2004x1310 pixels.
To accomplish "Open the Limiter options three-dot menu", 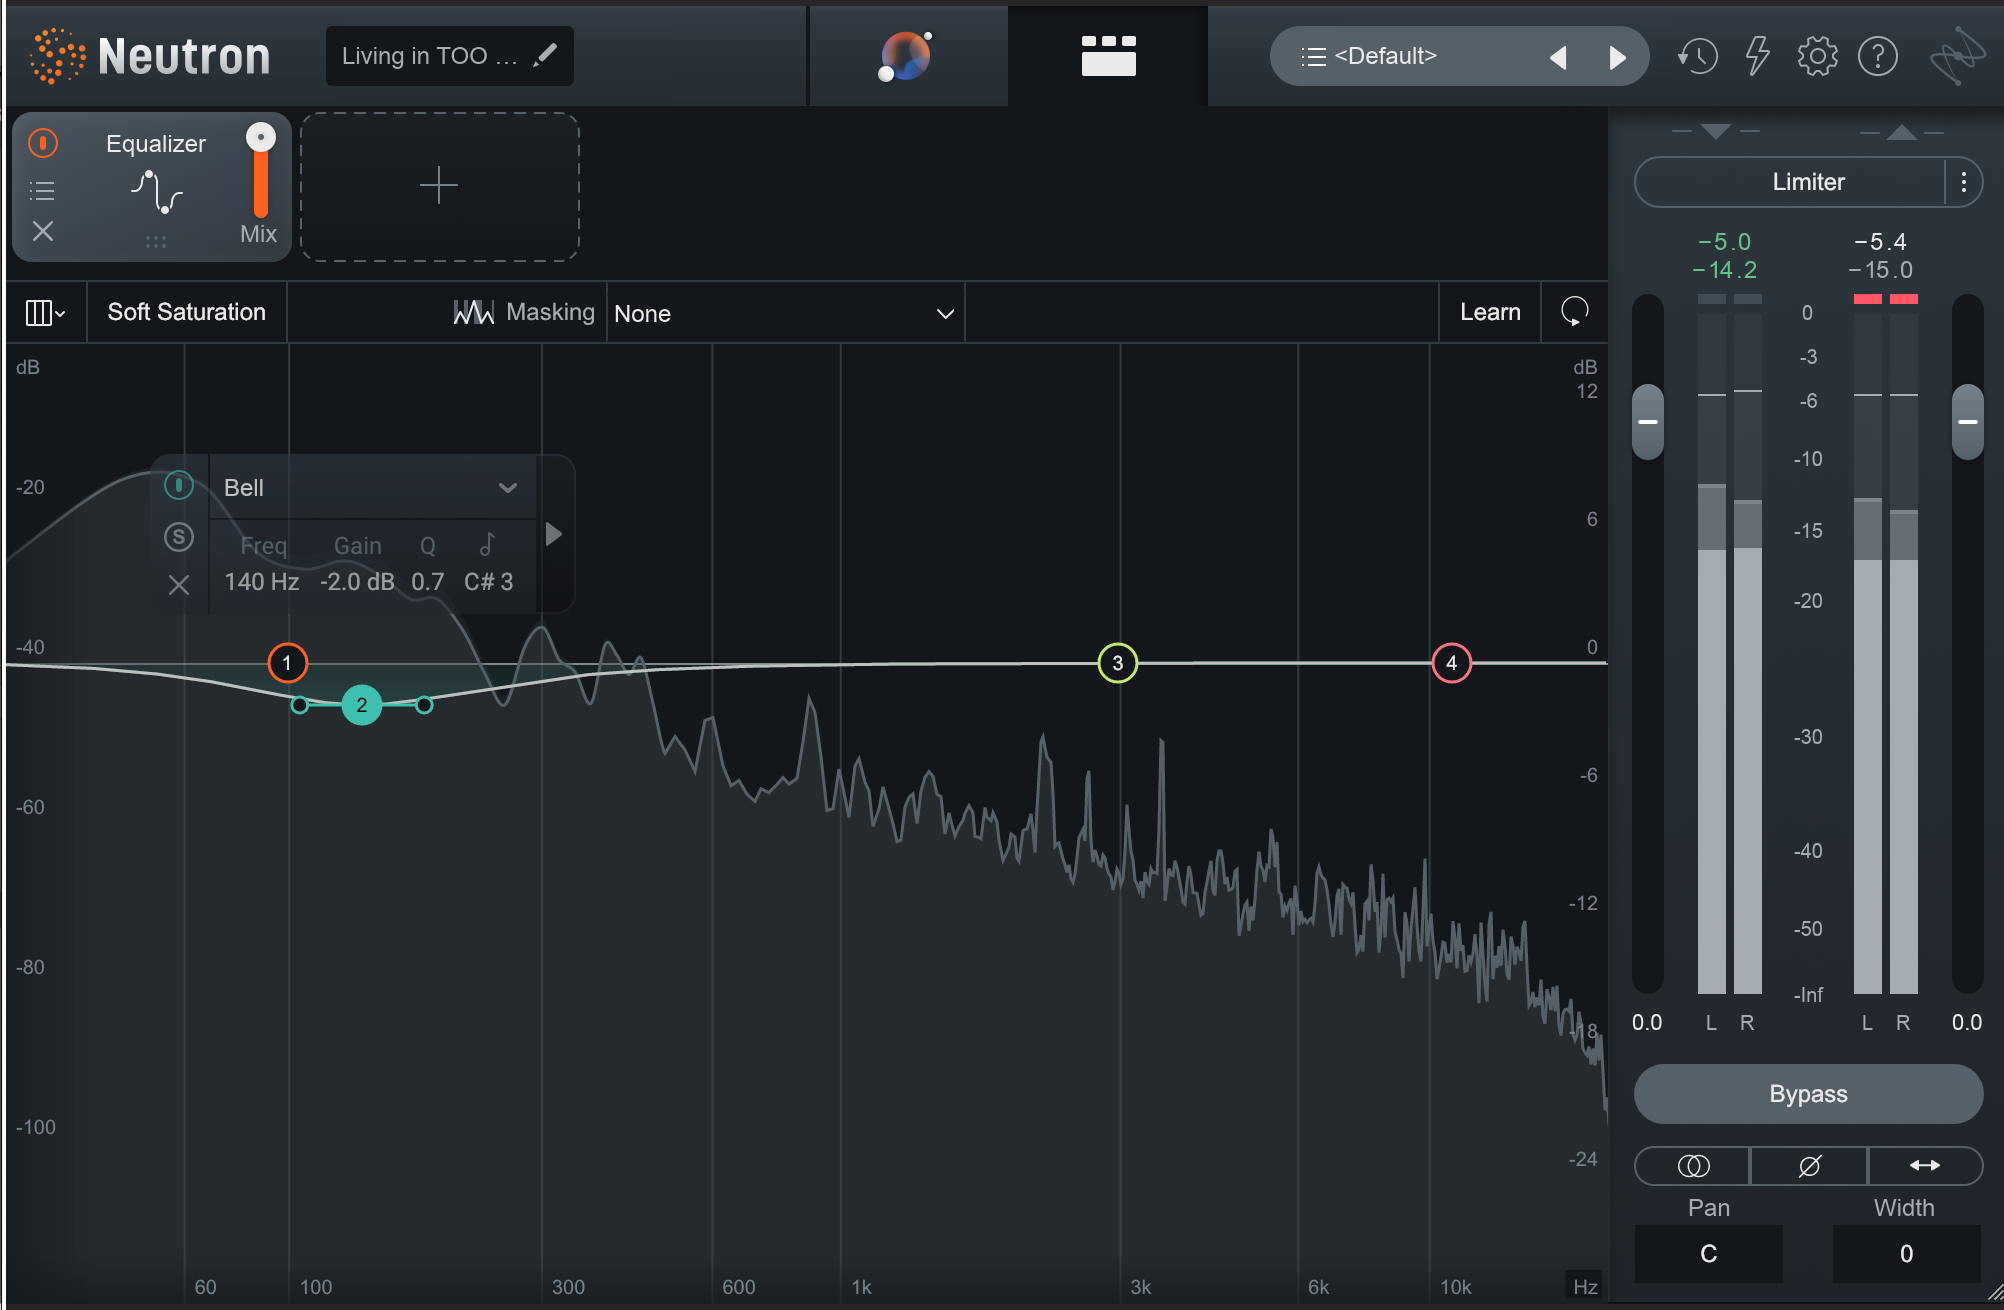I will coord(1964,182).
